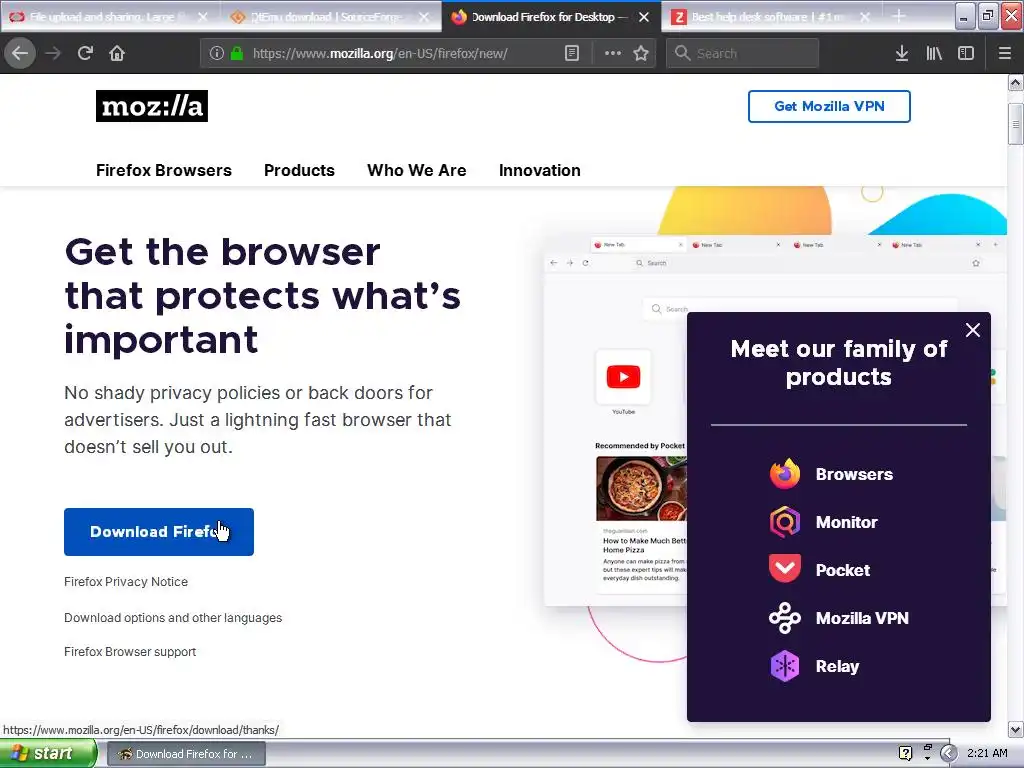
Task: Click the Firefox Browsers flame icon
Action: point(785,474)
